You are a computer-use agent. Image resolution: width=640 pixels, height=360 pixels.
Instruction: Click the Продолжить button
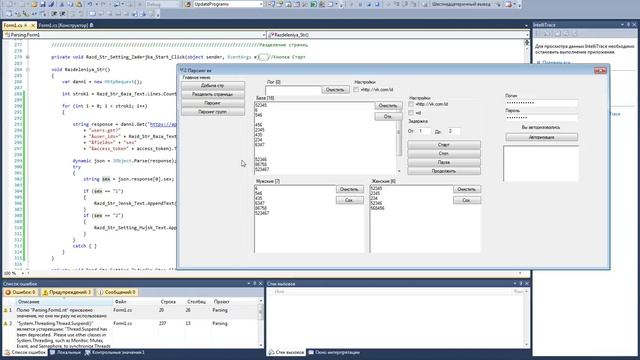coord(444,171)
